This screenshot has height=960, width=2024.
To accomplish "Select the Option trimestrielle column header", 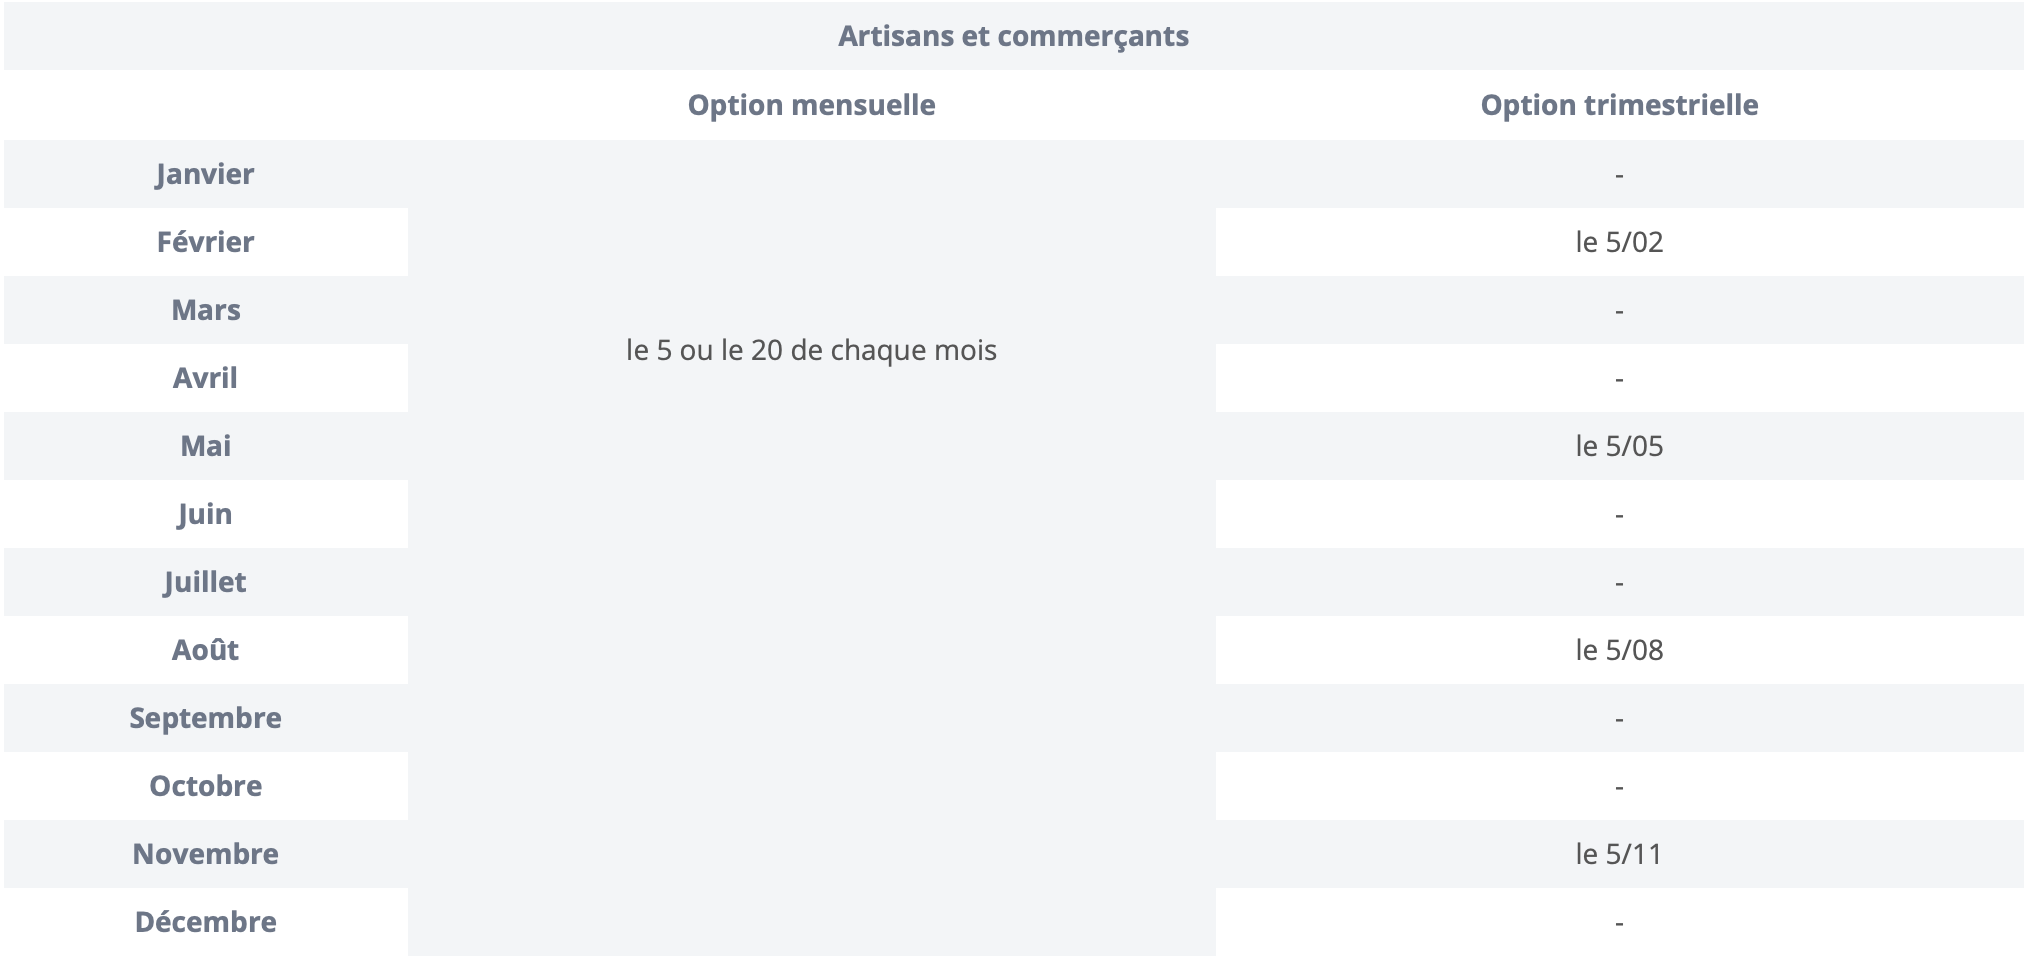I will pyautogui.click(x=1619, y=105).
